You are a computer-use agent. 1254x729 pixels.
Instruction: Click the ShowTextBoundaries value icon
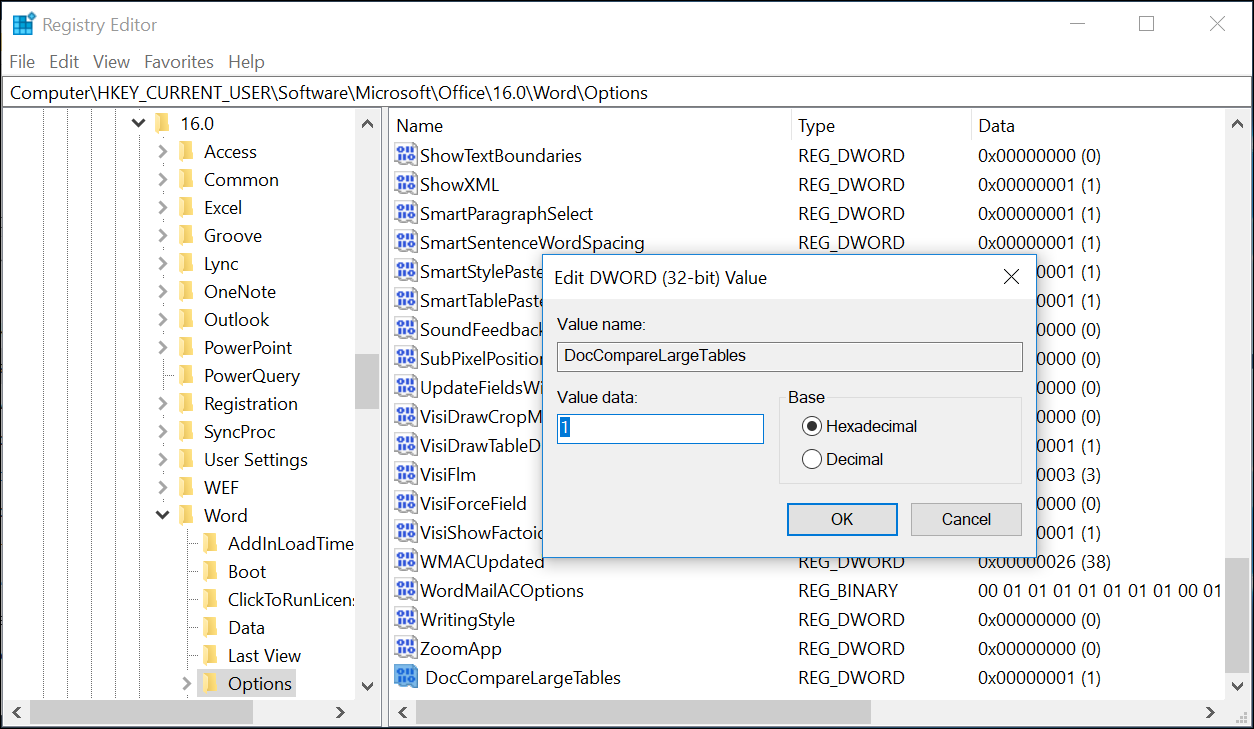coord(405,155)
